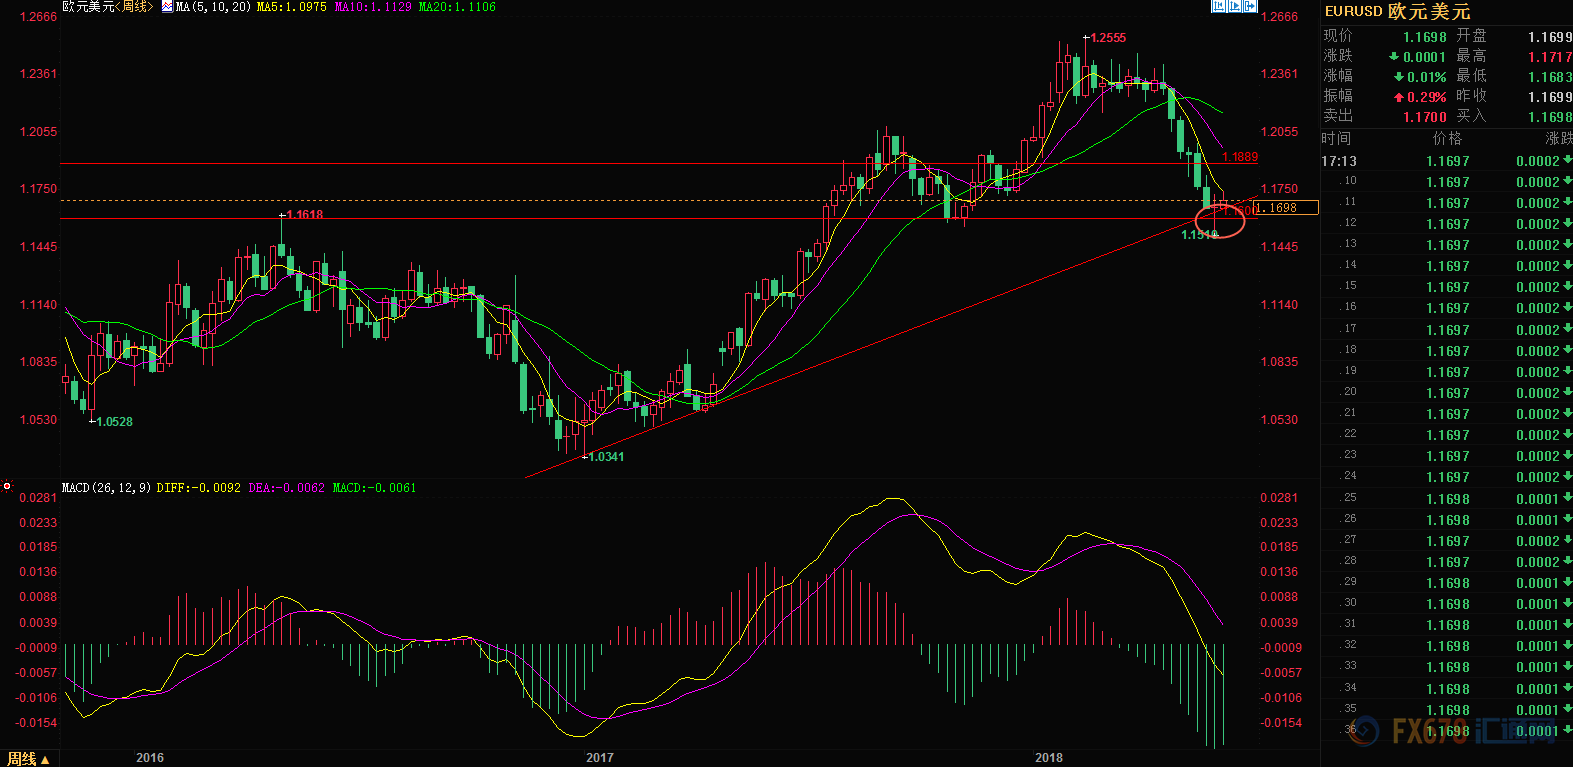Click the 1.1618 price marker label

pyautogui.click(x=305, y=215)
